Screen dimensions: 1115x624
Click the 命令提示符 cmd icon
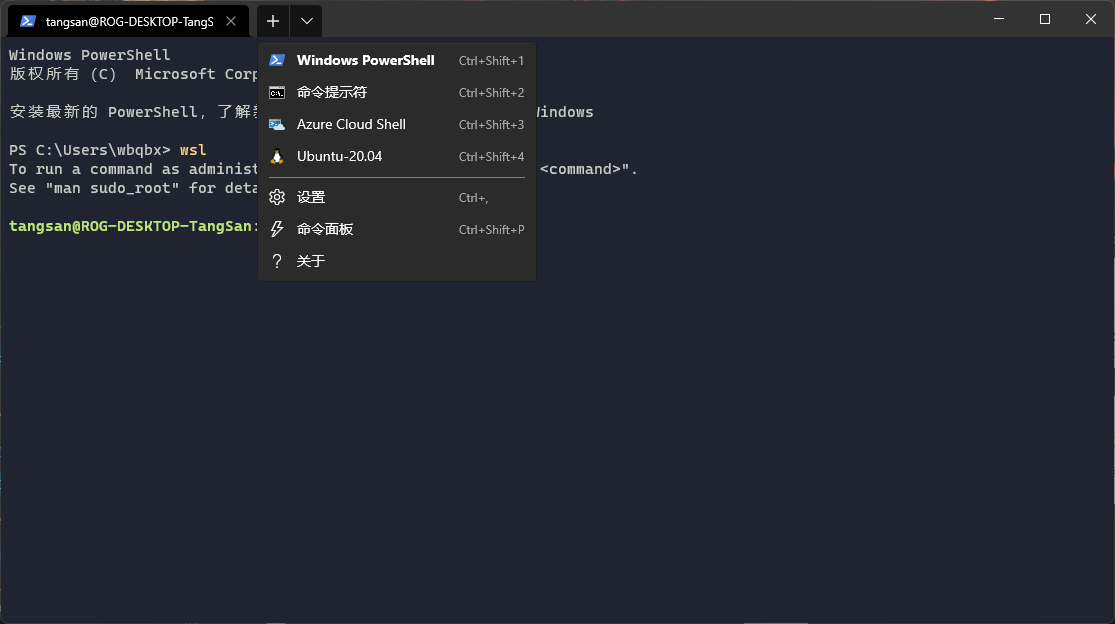coord(277,92)
